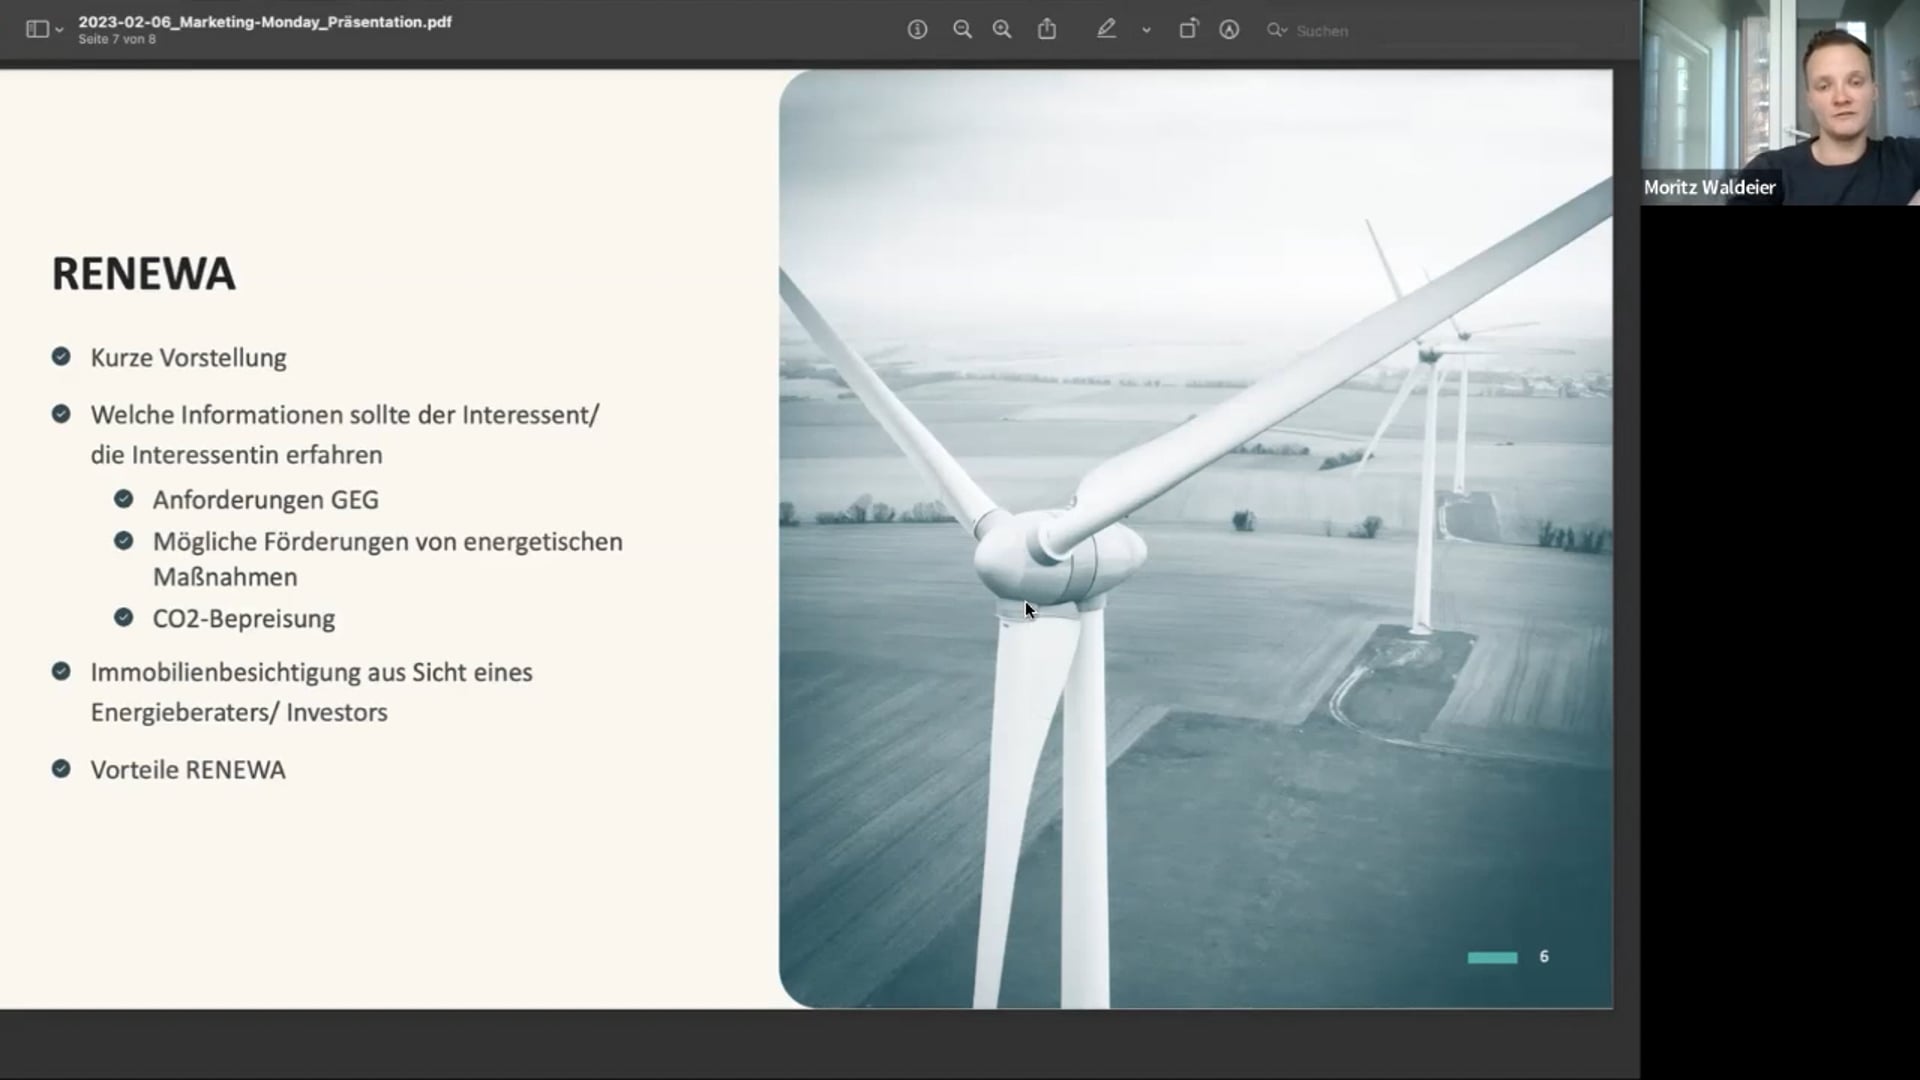Click checkmark bullet beside 'Welche Informationen'
Viewport: 1920px width, 1080px height.
(61, 413)
